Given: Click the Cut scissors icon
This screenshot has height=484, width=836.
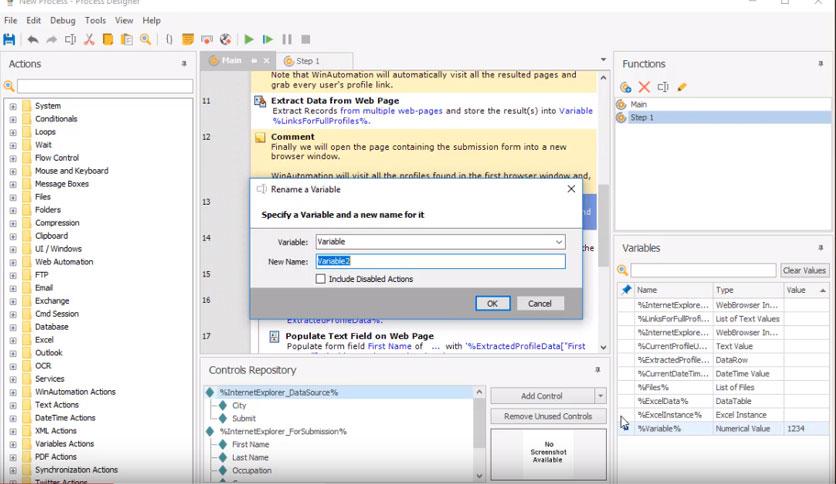Looking at the screenshot, I should (x=89, y=39).
